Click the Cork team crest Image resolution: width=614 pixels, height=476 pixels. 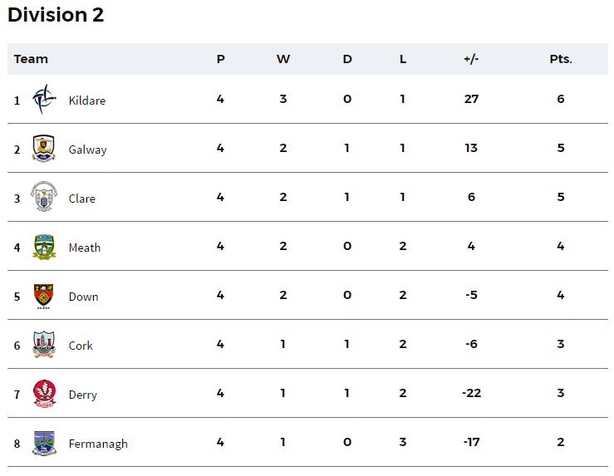tap(44, 344)
